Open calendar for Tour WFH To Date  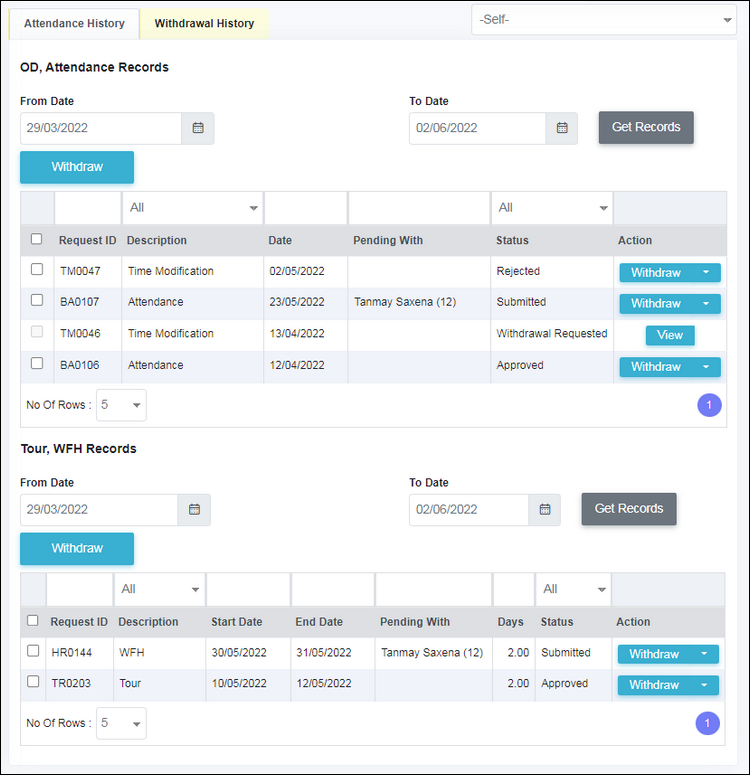tap(544, 510)
